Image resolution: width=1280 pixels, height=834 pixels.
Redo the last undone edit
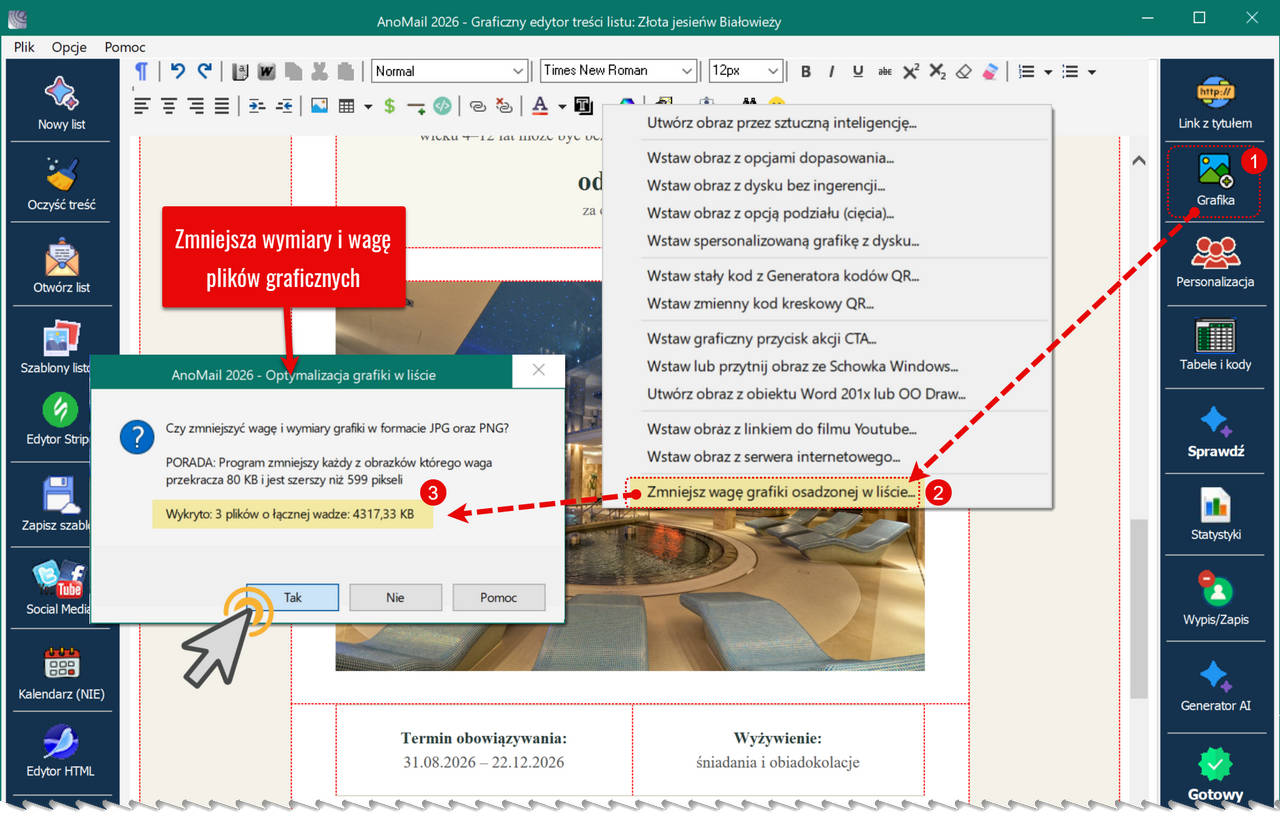coord(205,71)
